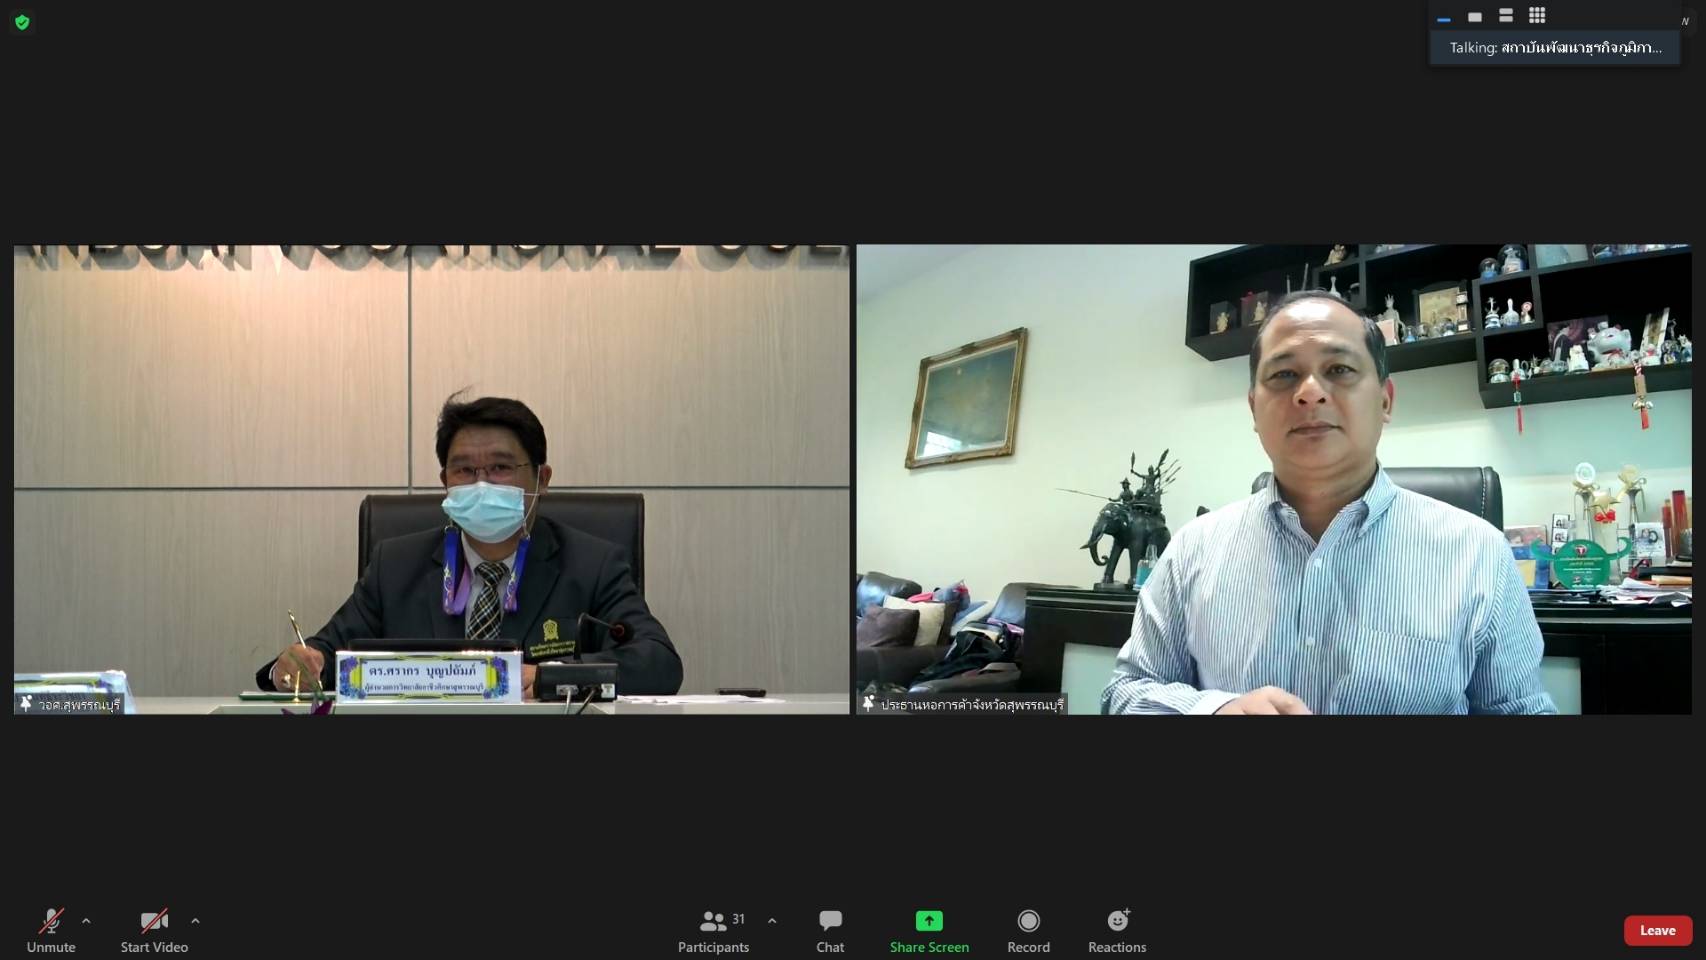Start Video camera toggle
1706x960 pixels.
pos(154,930)
